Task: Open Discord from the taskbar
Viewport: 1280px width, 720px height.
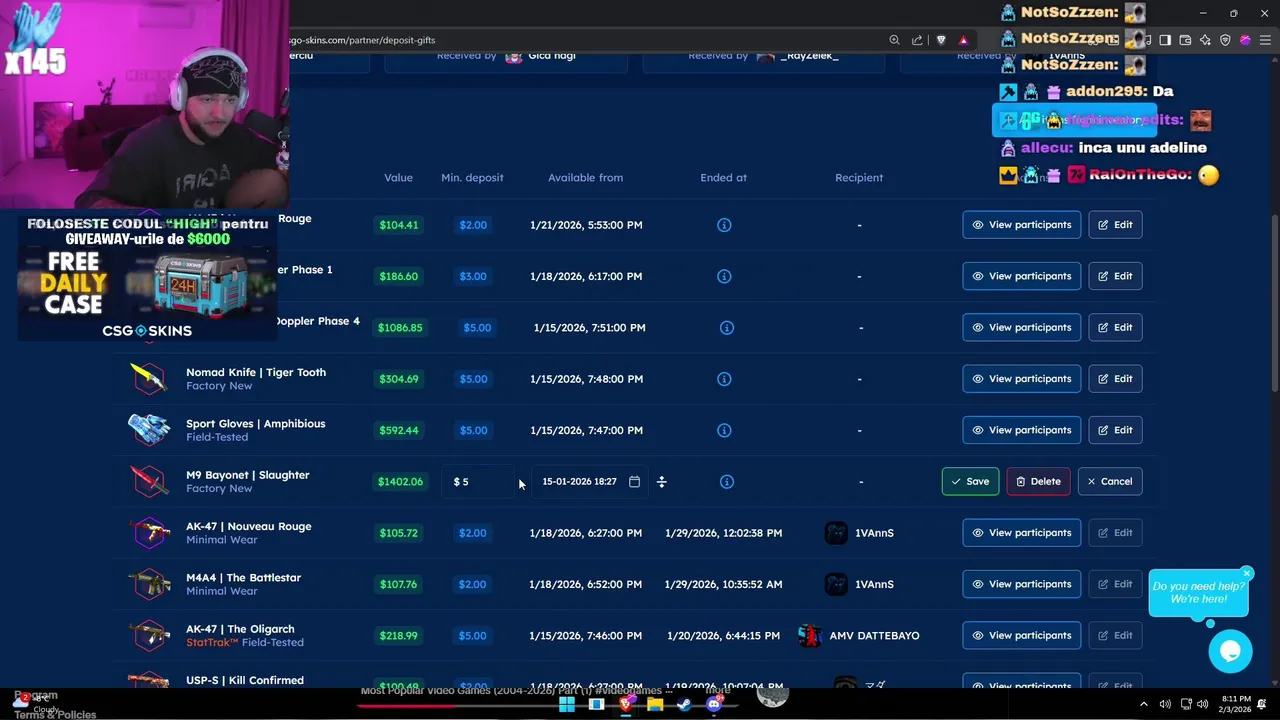Action: pos(714,704)
